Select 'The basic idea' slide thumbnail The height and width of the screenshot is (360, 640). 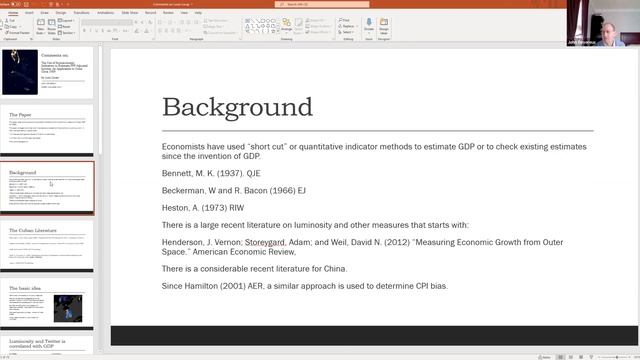(x=47, y=304)
